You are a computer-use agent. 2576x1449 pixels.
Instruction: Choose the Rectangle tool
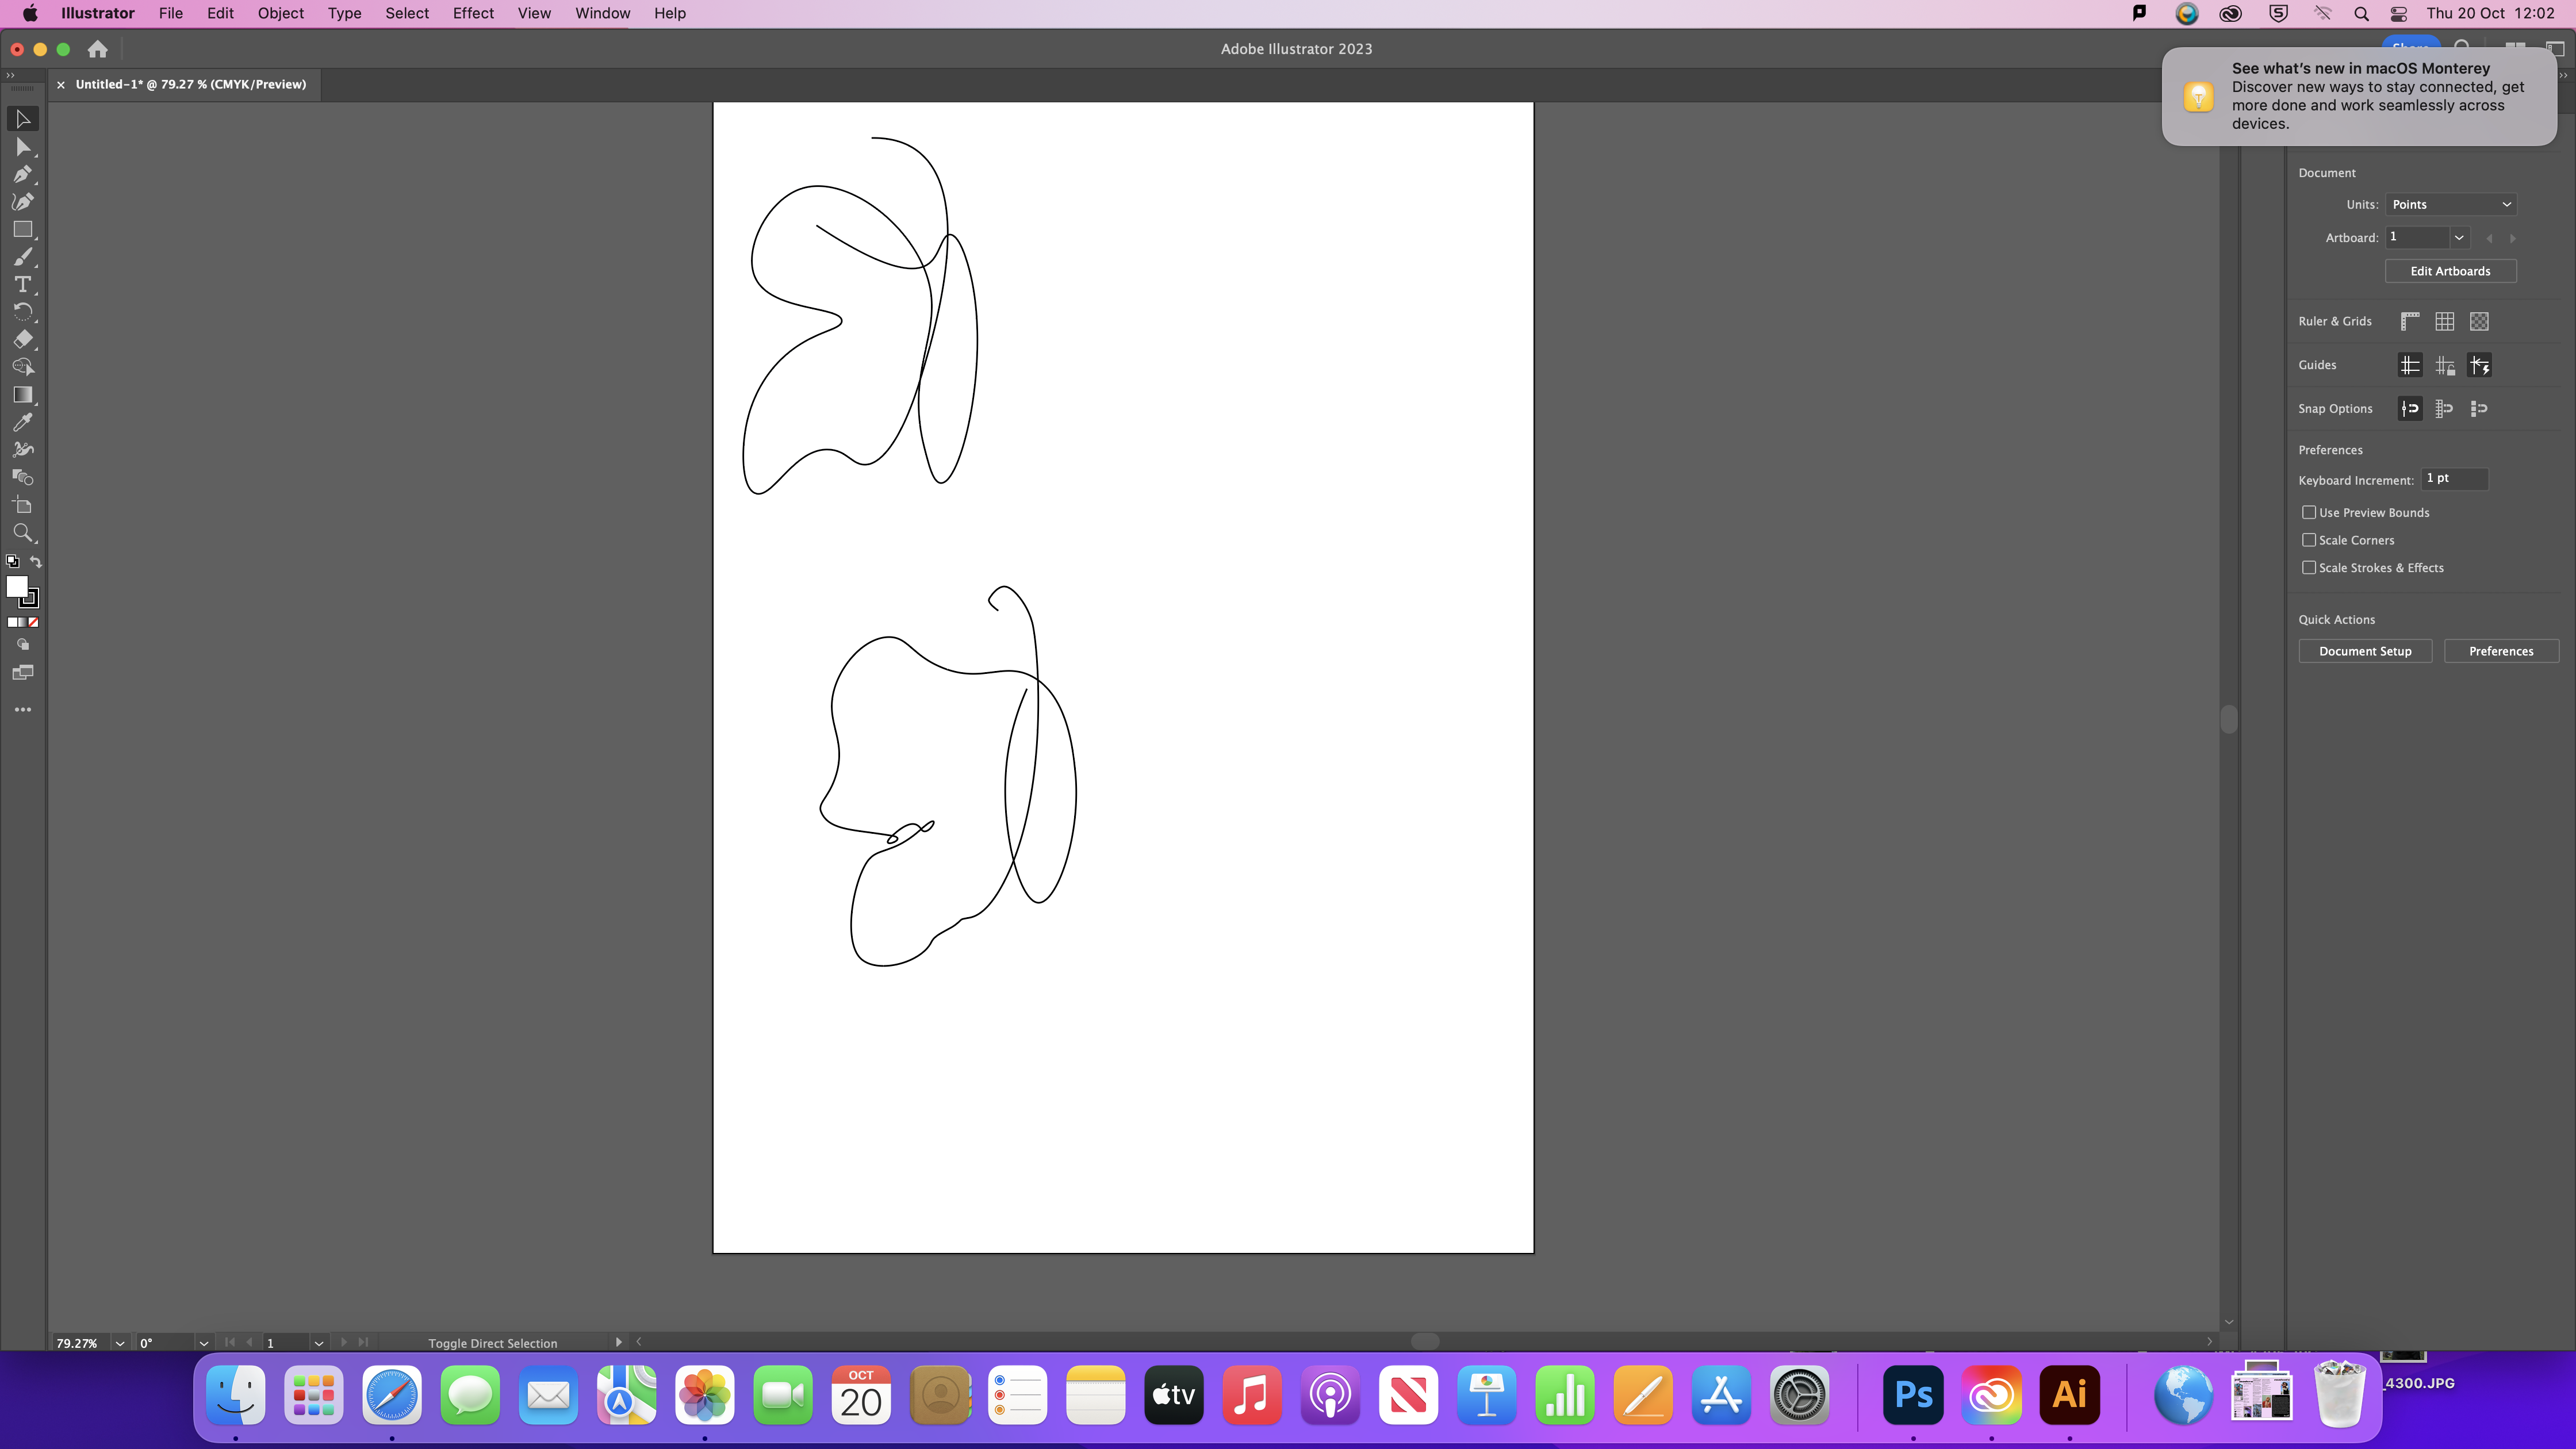tap(22, 229)
